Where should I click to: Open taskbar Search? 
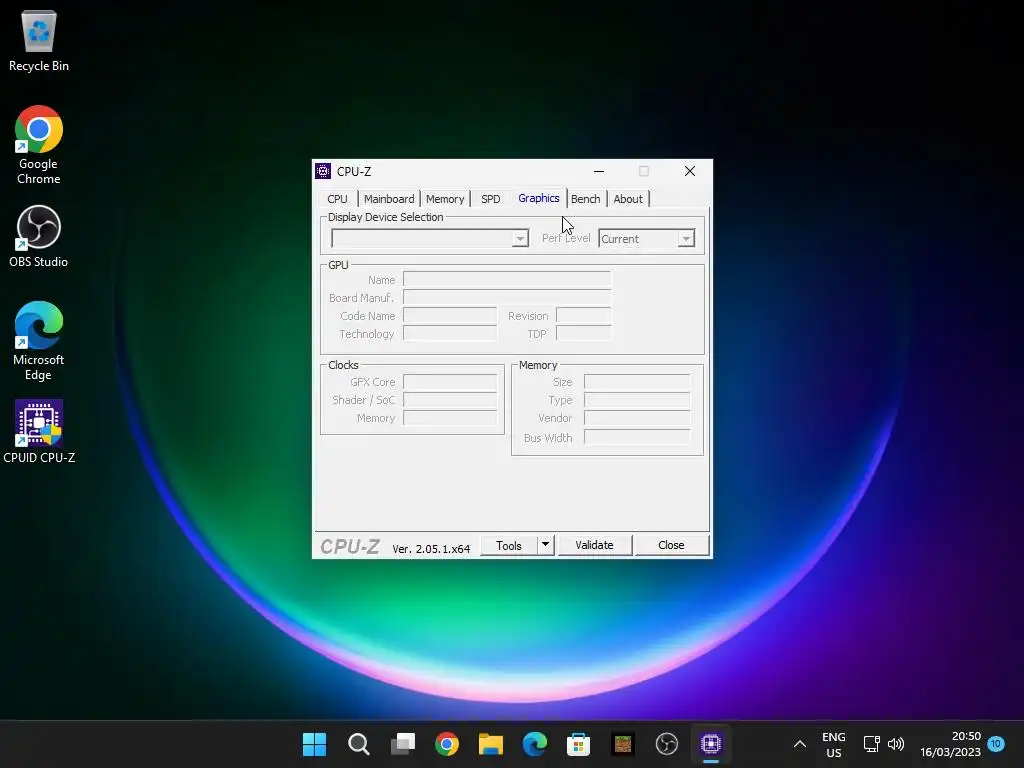359,744
